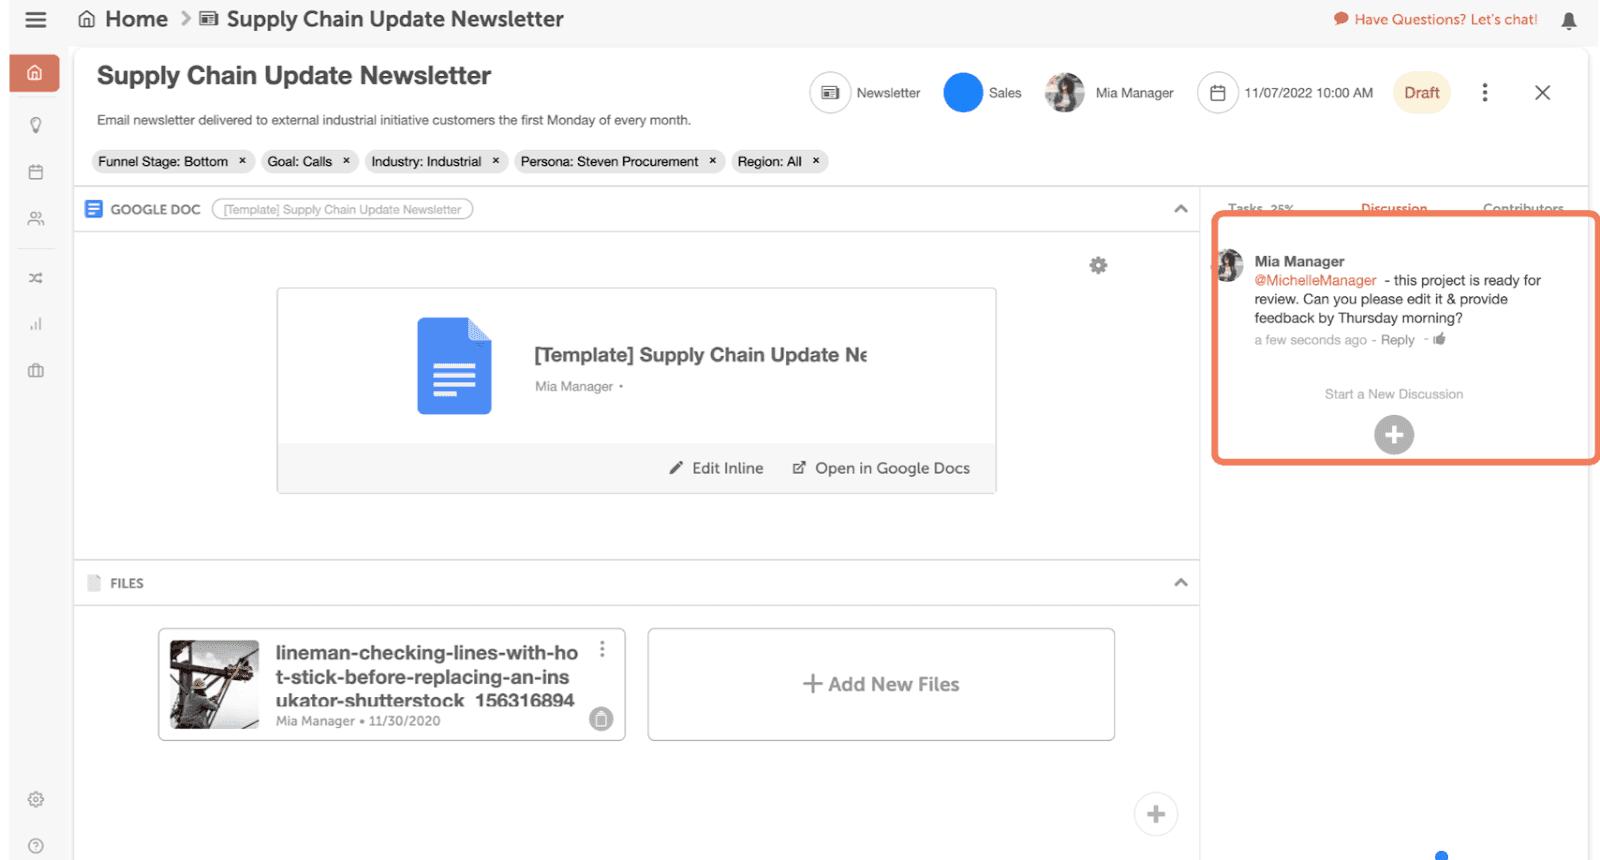Like Mia Manager's comment with thumbs up
Screen dimensions: 1600x860
click(1439, 339)
